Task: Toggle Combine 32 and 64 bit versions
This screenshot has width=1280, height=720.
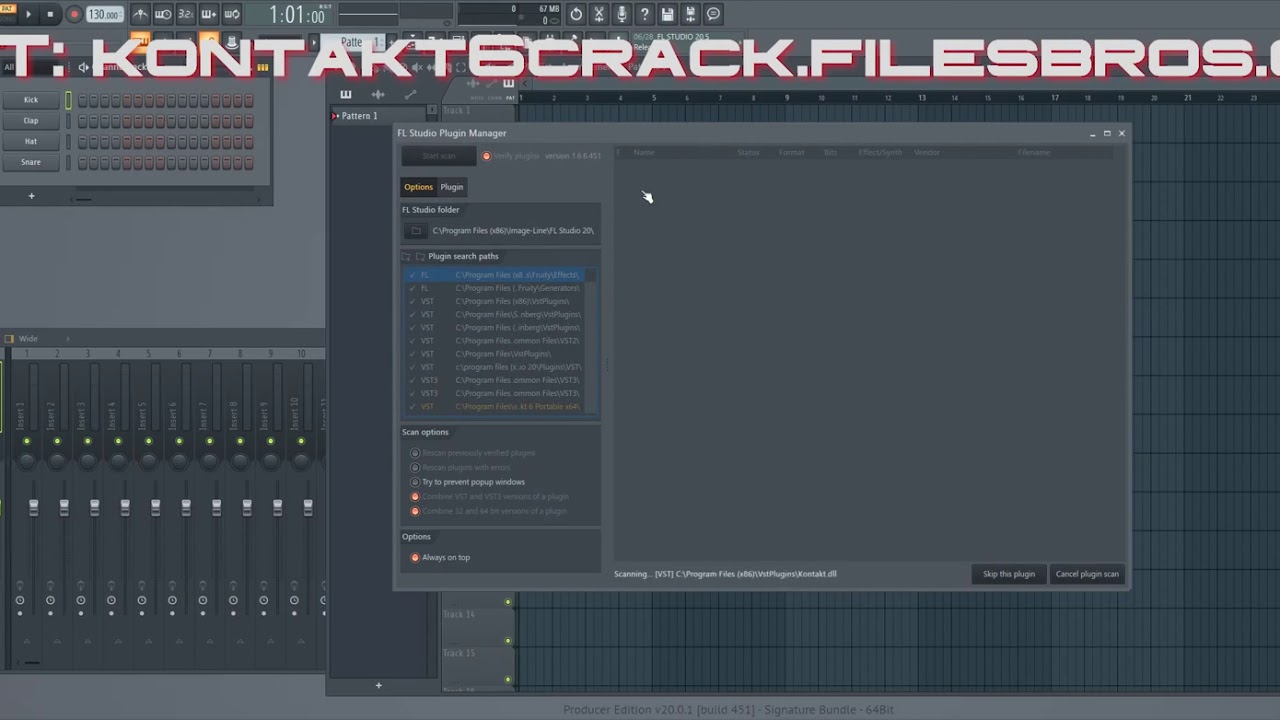Action: (x=415, y=511)
